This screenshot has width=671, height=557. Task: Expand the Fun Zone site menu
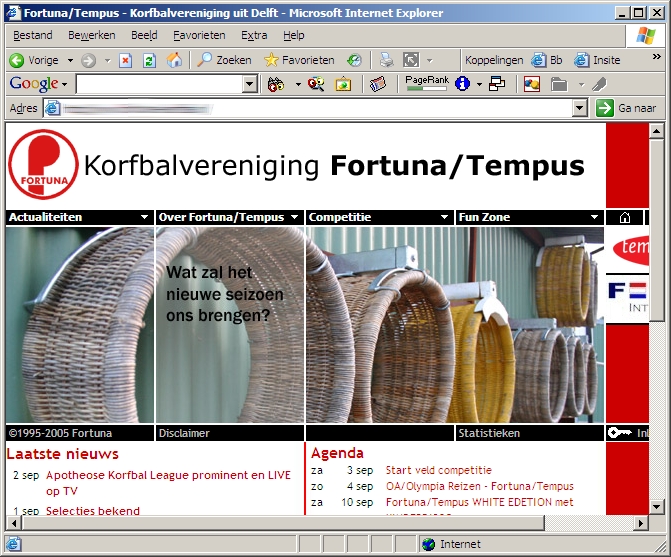coord(594,217)
